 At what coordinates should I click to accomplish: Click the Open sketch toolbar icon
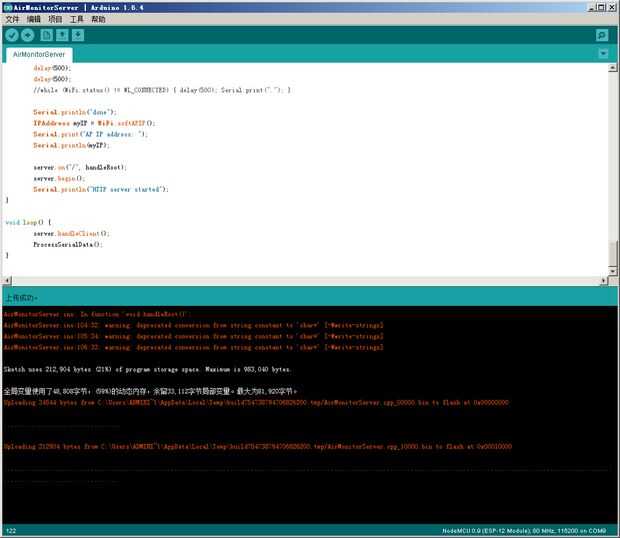pyautogui.click(x=62, y=35)
